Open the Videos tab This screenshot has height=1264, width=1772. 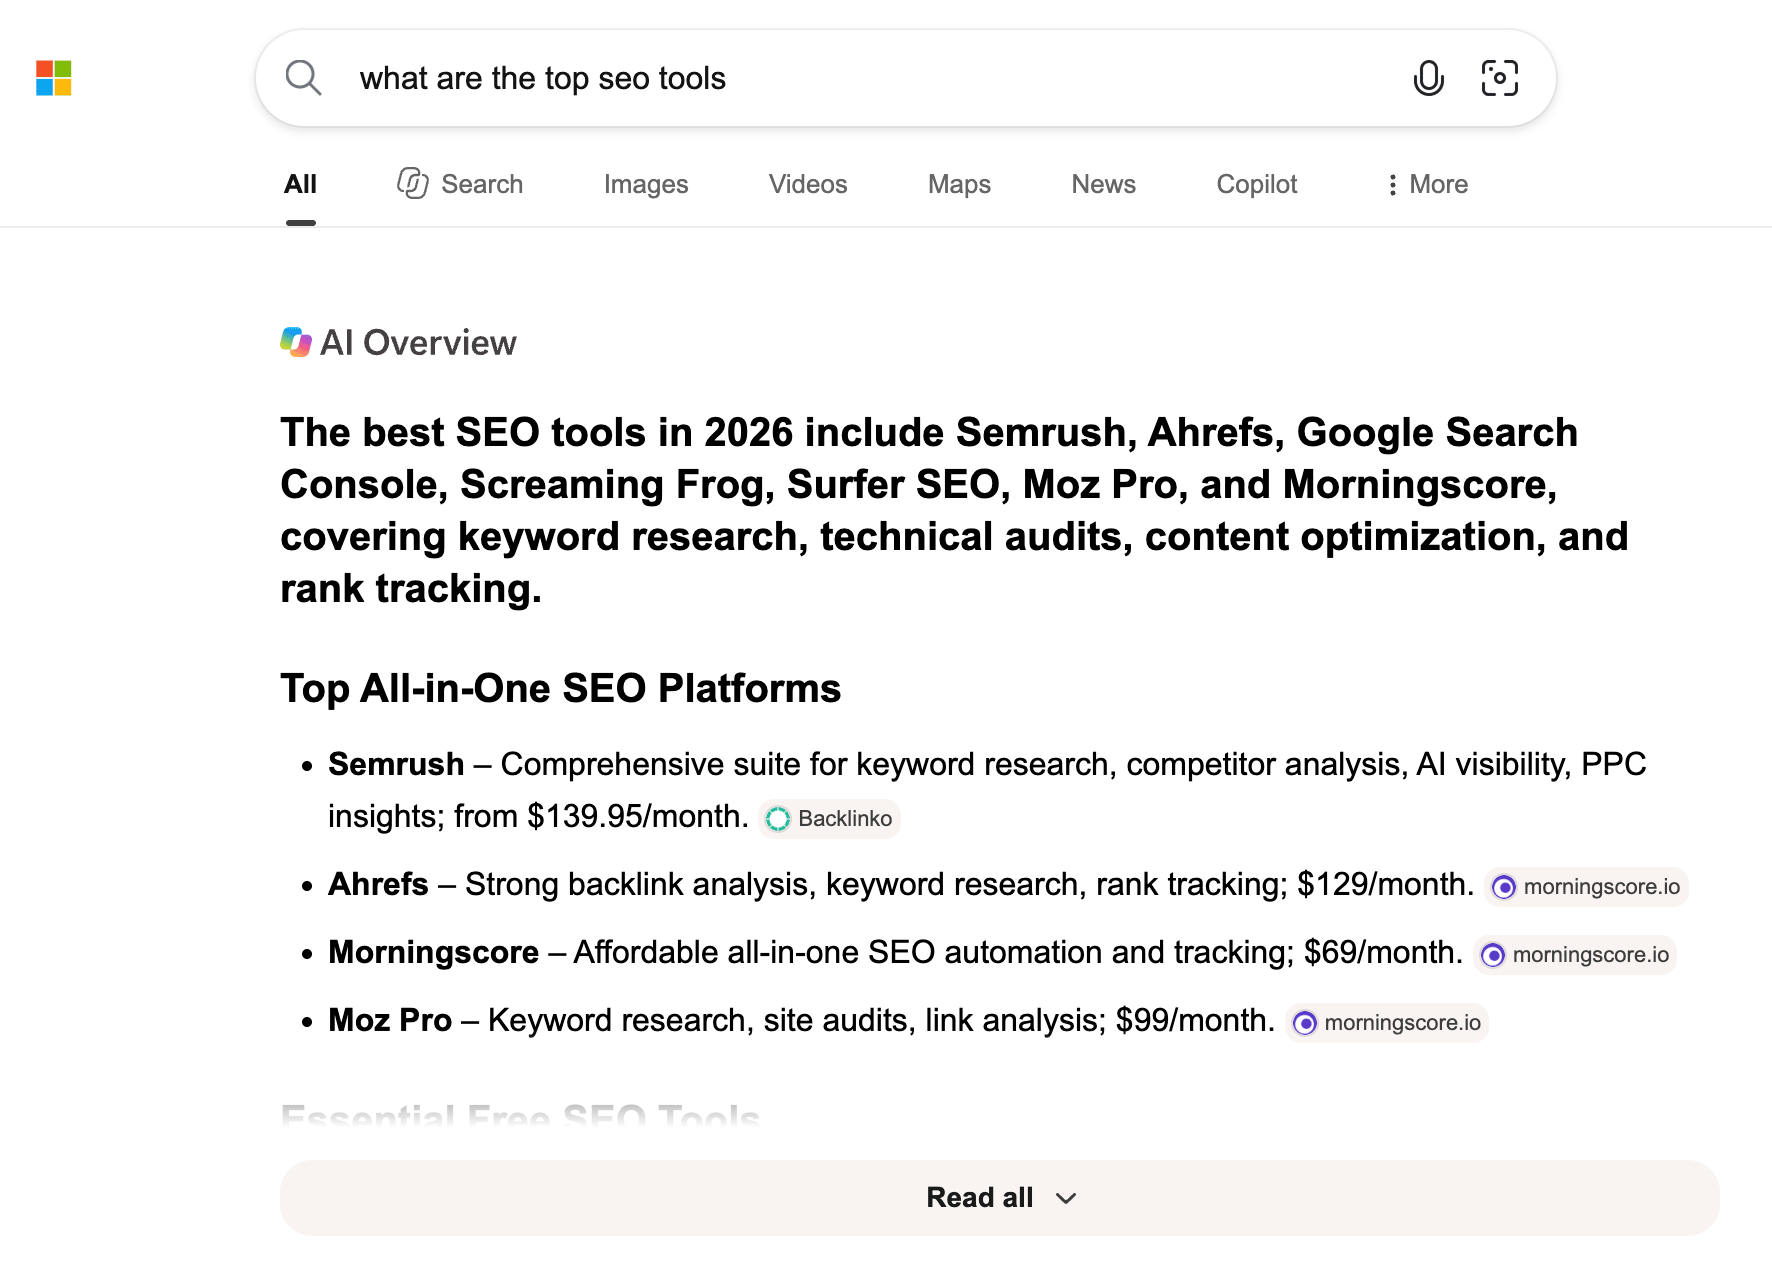(808, 184)
